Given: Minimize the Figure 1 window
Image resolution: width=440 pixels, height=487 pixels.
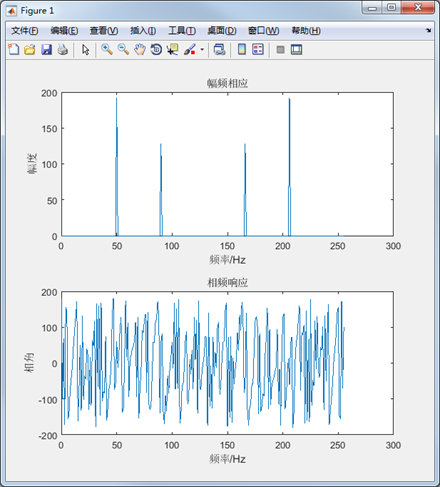Looking at the screenshot, I should (x=372, y=8).
